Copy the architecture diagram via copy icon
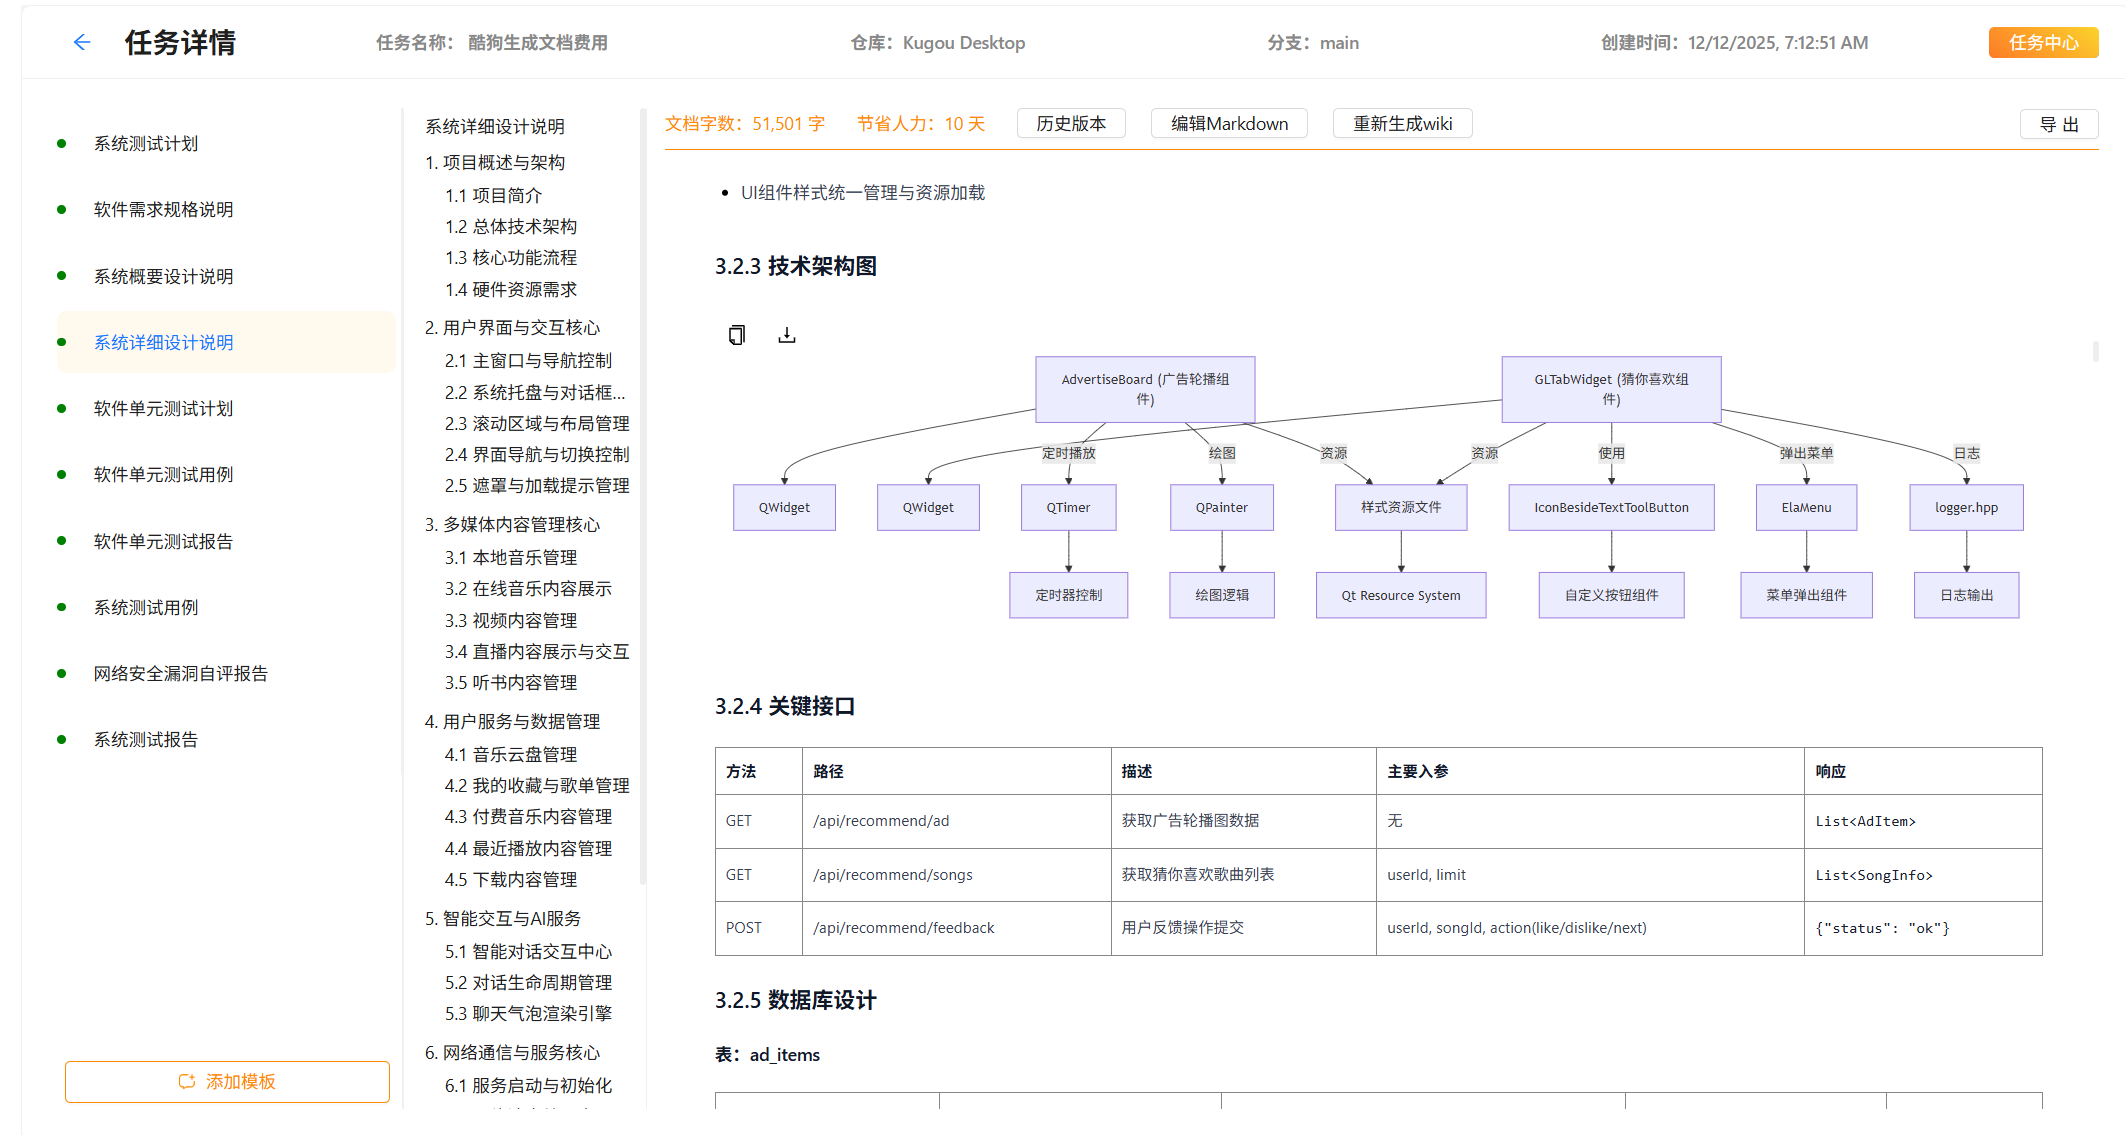Screen dimensions: 2125x1135 (736, 335)
